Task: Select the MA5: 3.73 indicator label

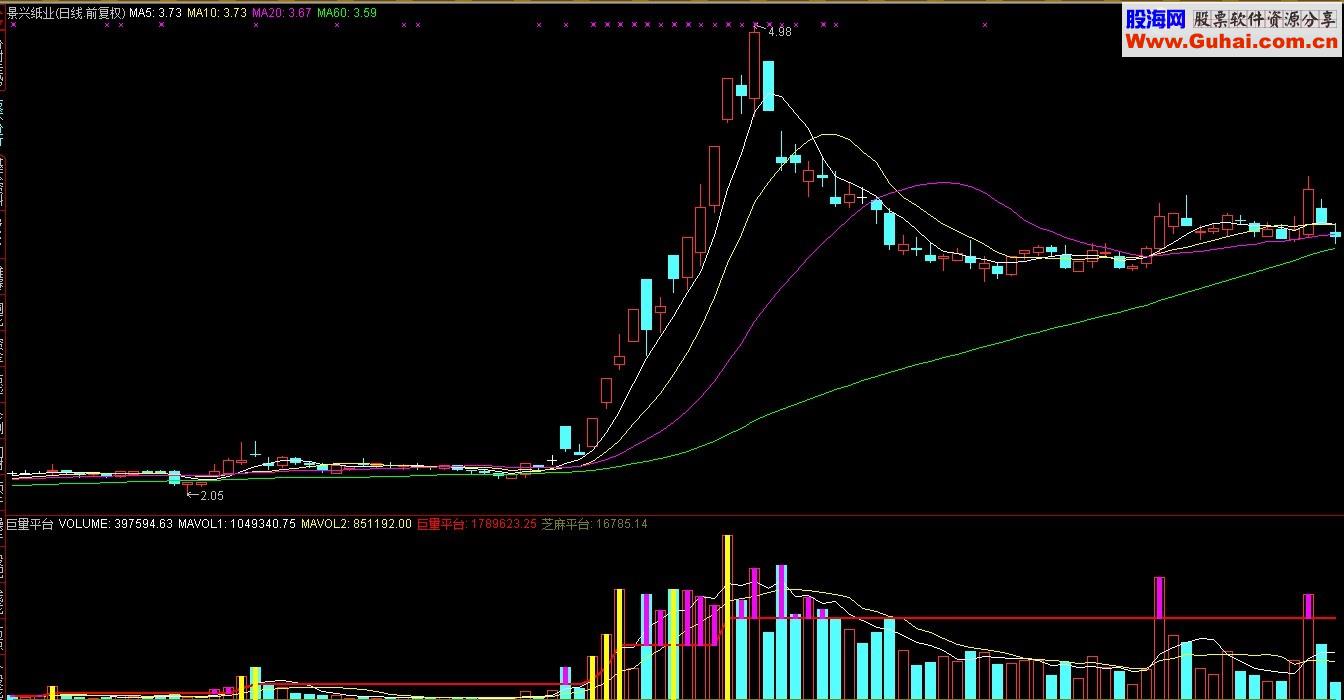Action: pos(155,12)
